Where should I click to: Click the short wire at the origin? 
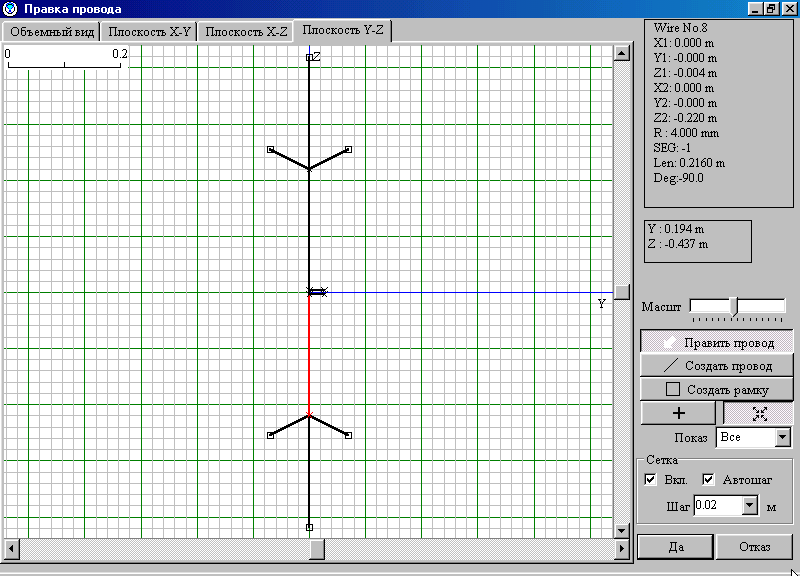317,292
